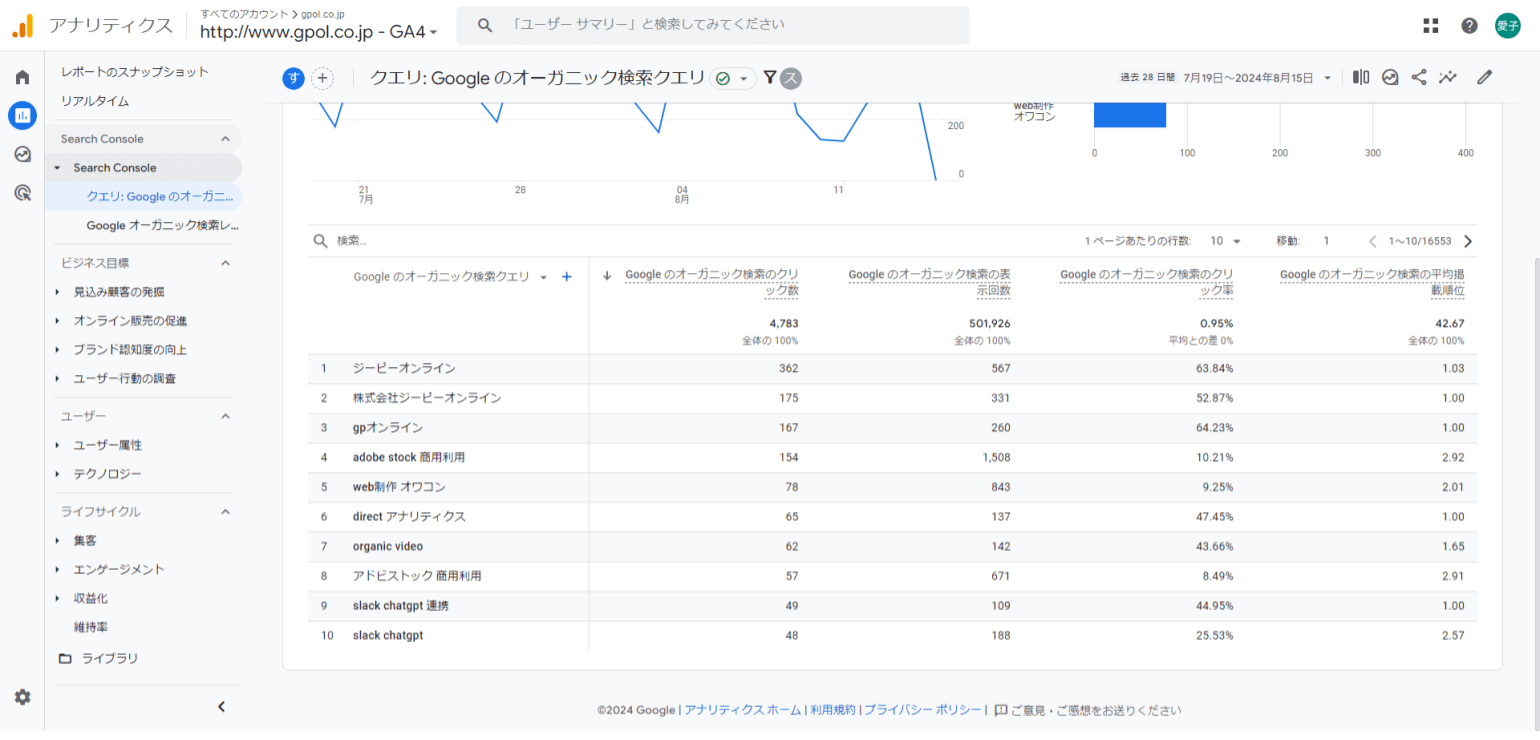The width and height of the screenshot is (1540, 740).
Task: Select クエリ: Google のオーガニック検索 sidebar item
Action: (x=143, y=197)
